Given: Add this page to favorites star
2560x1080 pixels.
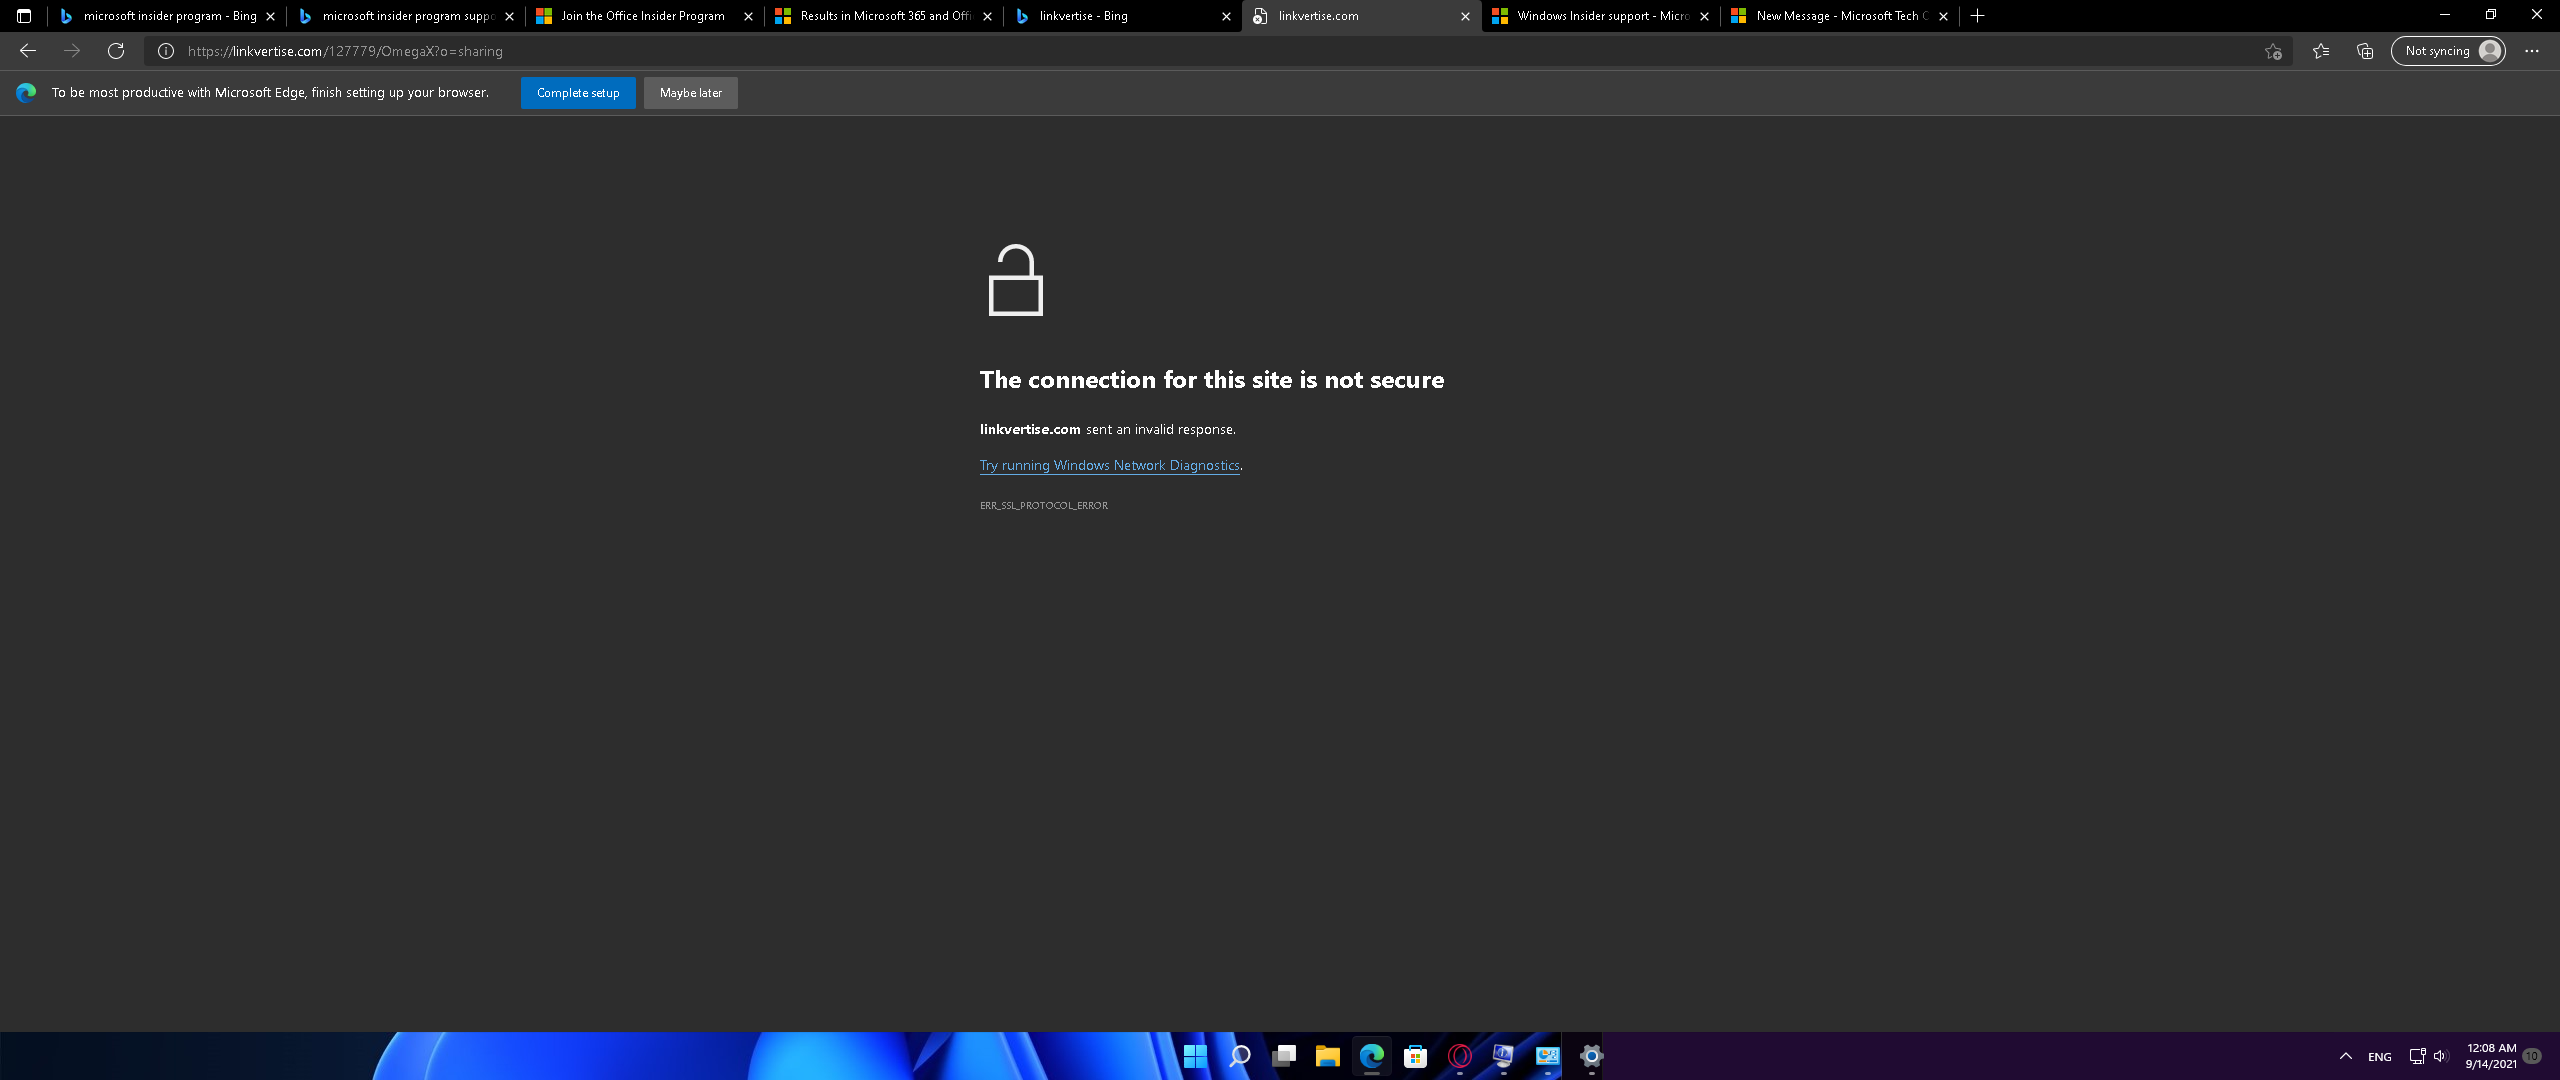Looking at the screenshot, I should click(x=2273, y=51).
